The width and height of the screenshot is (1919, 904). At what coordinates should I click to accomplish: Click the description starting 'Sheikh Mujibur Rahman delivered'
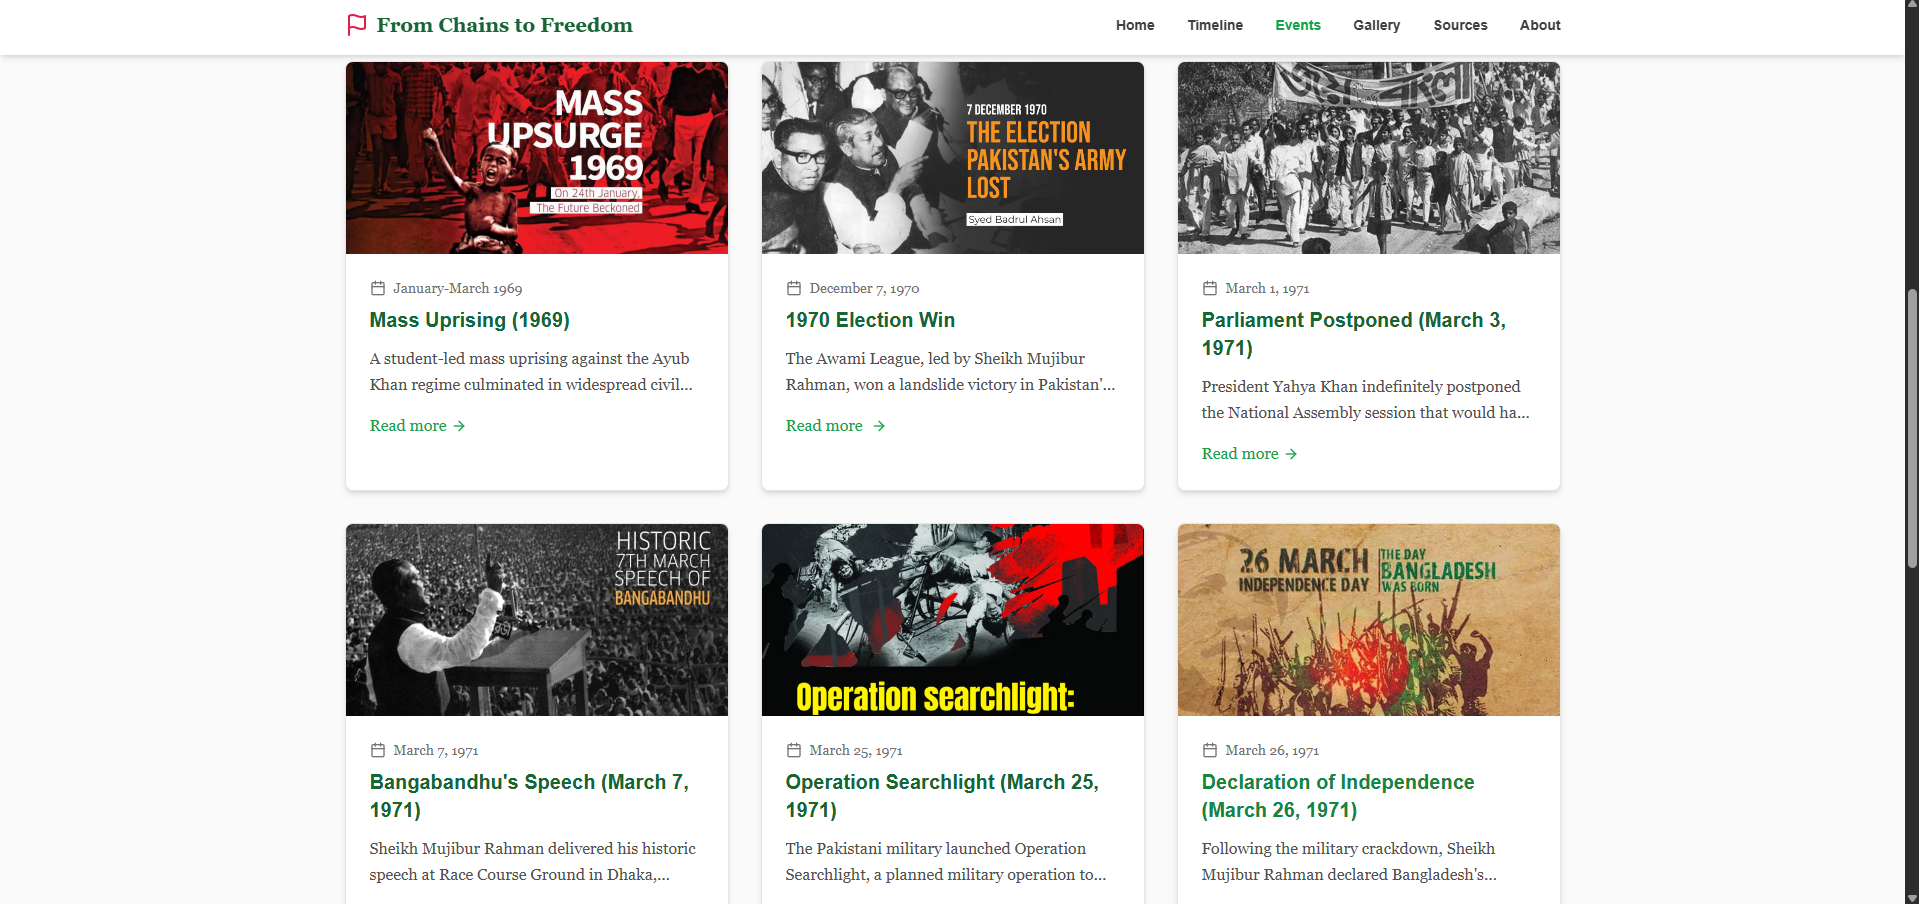pyautogui.click(x=533, y=861)
